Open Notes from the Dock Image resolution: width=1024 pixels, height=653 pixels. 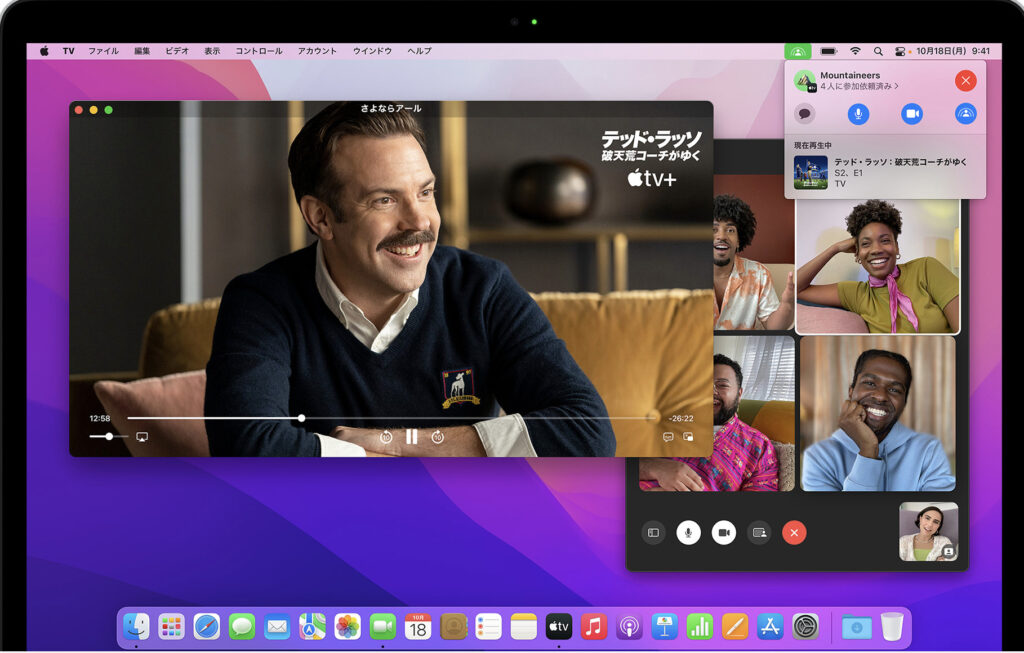[524, 627]
